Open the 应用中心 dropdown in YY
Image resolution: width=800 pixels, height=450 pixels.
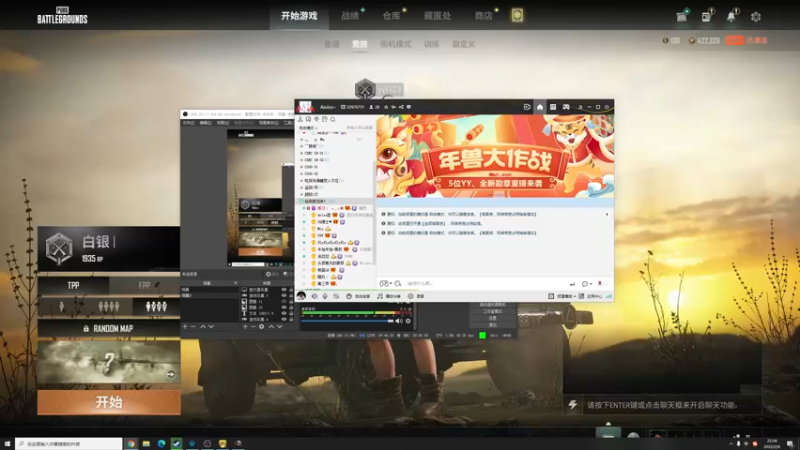[590, 296]
